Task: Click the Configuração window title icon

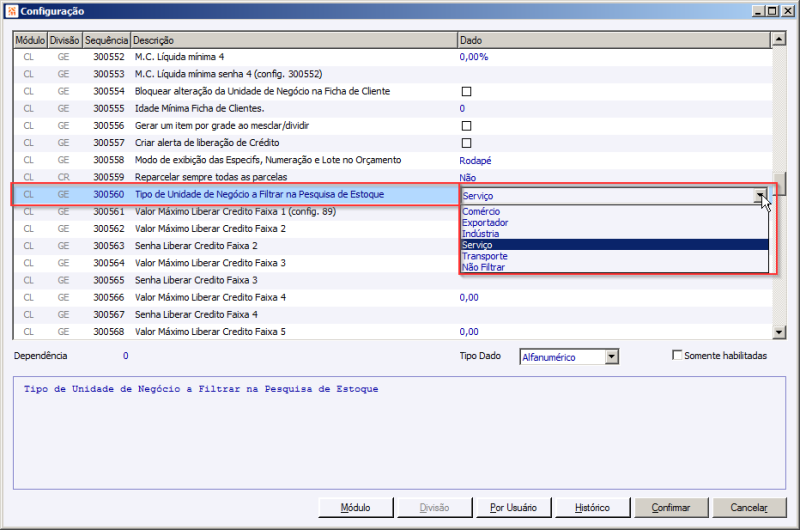Action: 12,11
